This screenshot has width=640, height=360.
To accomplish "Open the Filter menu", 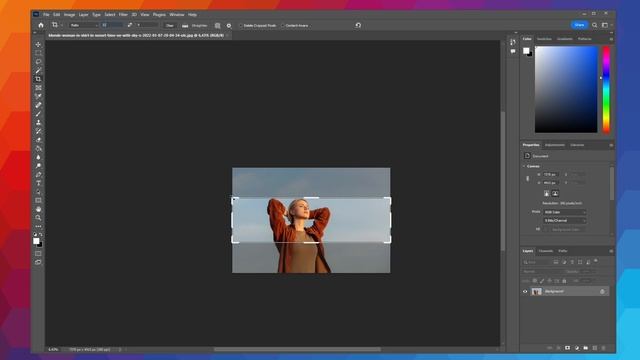I will [x=123, y=15].
